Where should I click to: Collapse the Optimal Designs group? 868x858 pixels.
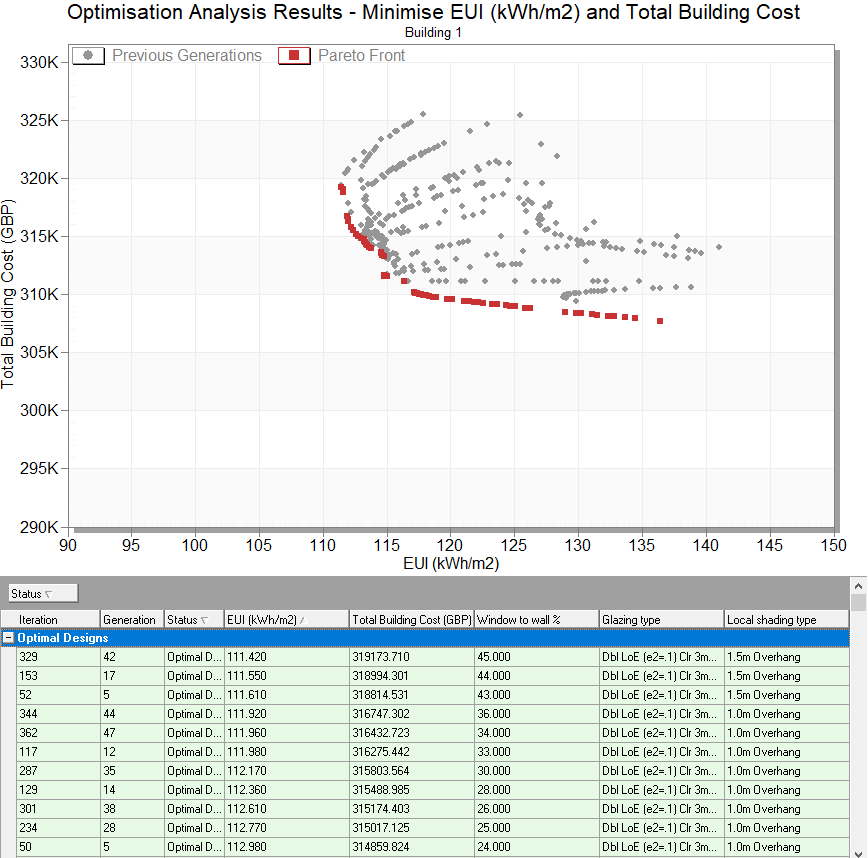tap(9, 637)
